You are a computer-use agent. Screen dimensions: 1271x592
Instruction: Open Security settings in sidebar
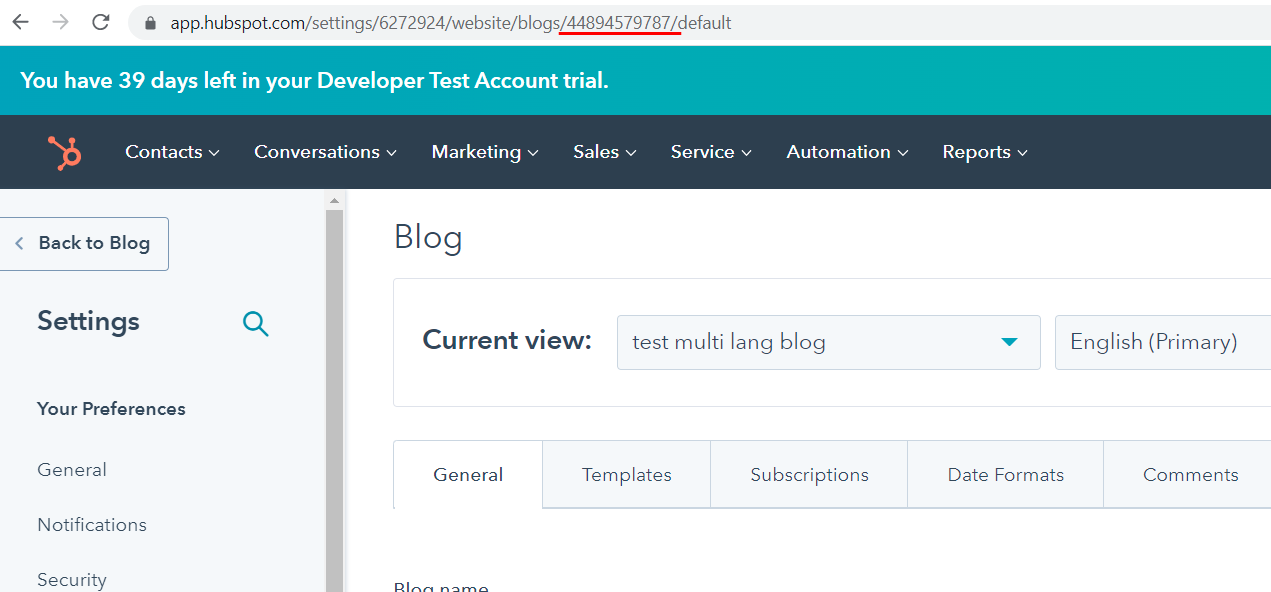tap(72, 580)
